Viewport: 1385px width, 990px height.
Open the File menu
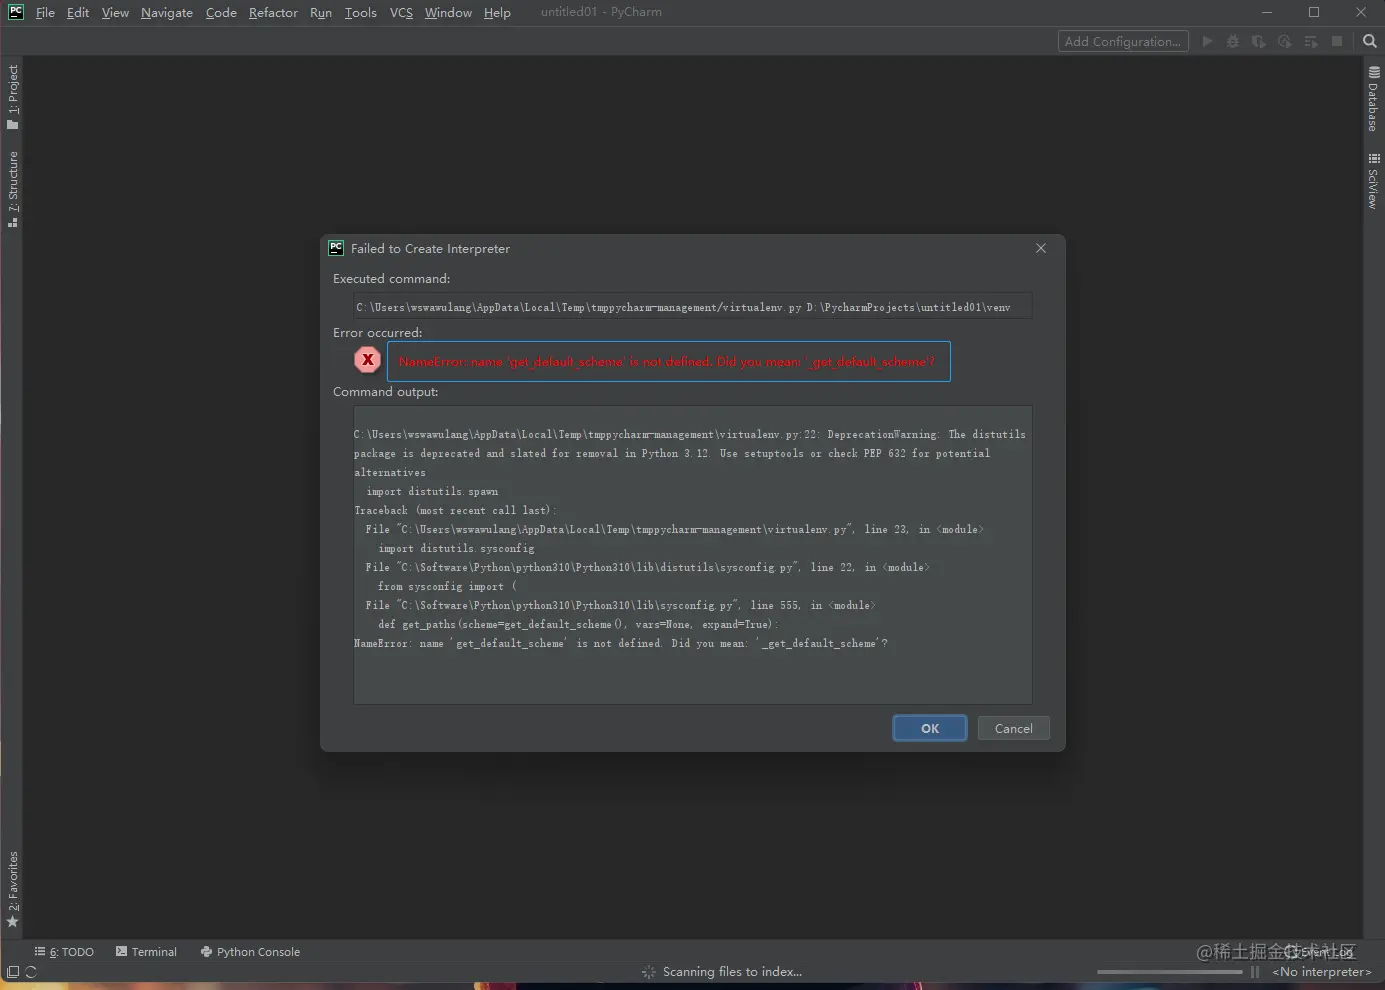pos(45,12)
